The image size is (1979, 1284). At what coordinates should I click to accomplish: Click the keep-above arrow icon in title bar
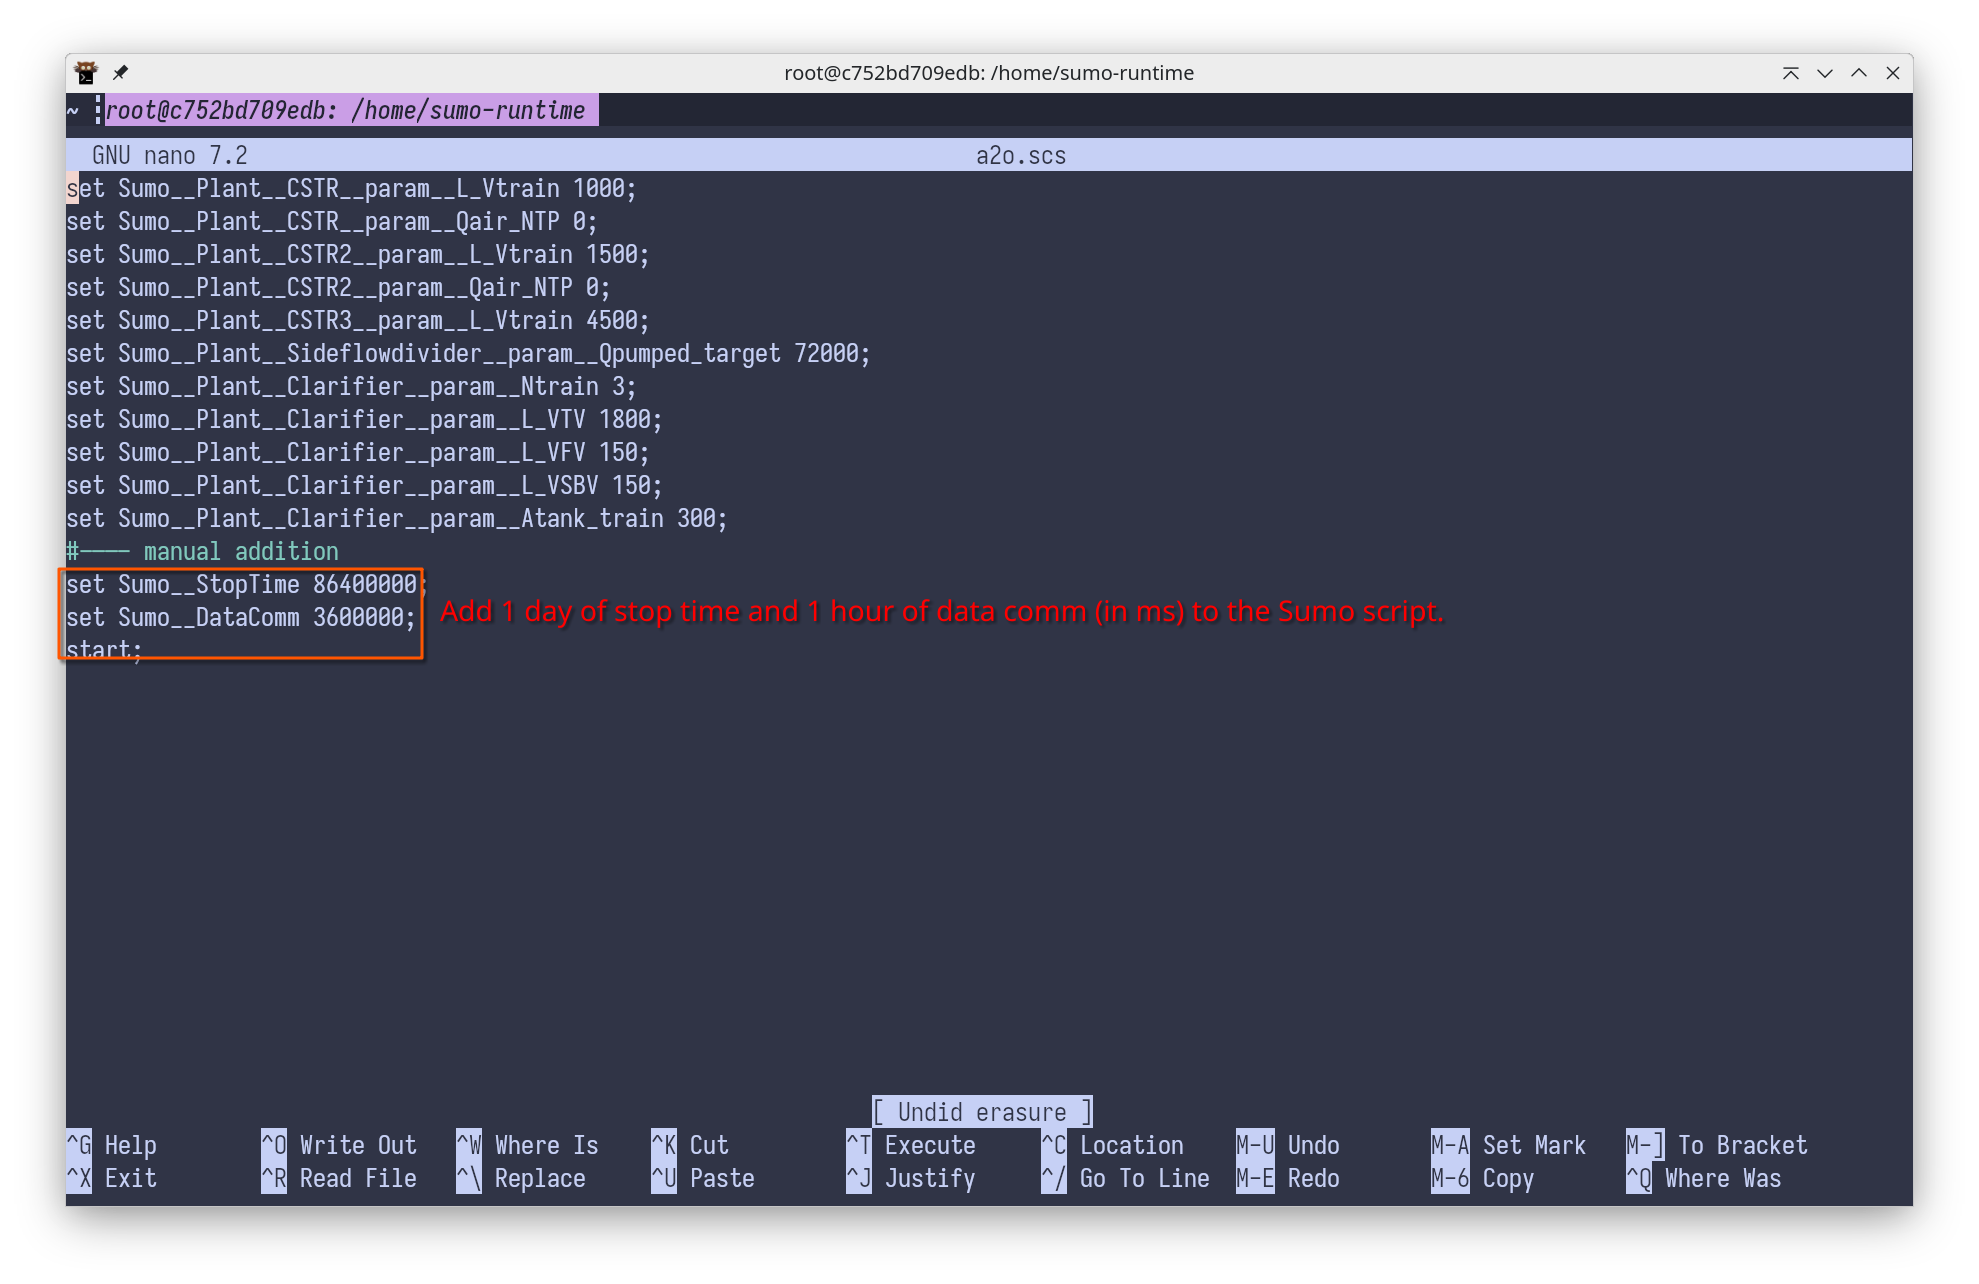click(1790, 73)
